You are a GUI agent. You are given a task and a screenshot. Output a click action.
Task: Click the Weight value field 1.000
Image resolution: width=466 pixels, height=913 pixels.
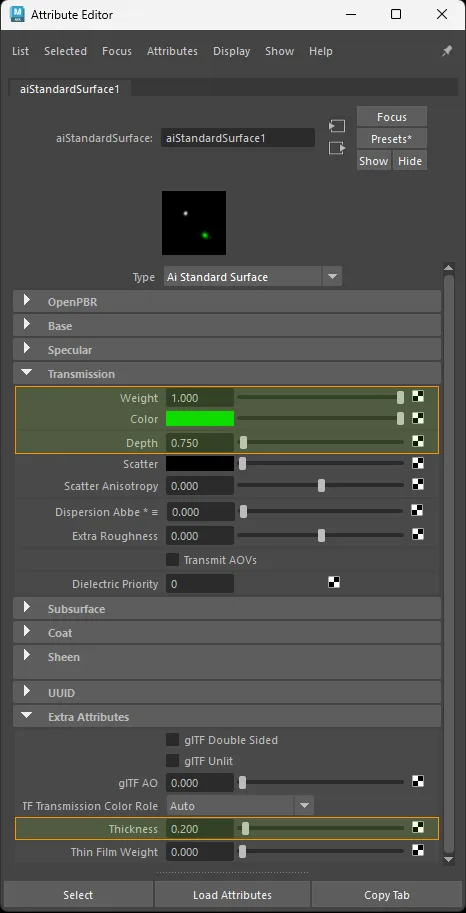click(200, 398)
